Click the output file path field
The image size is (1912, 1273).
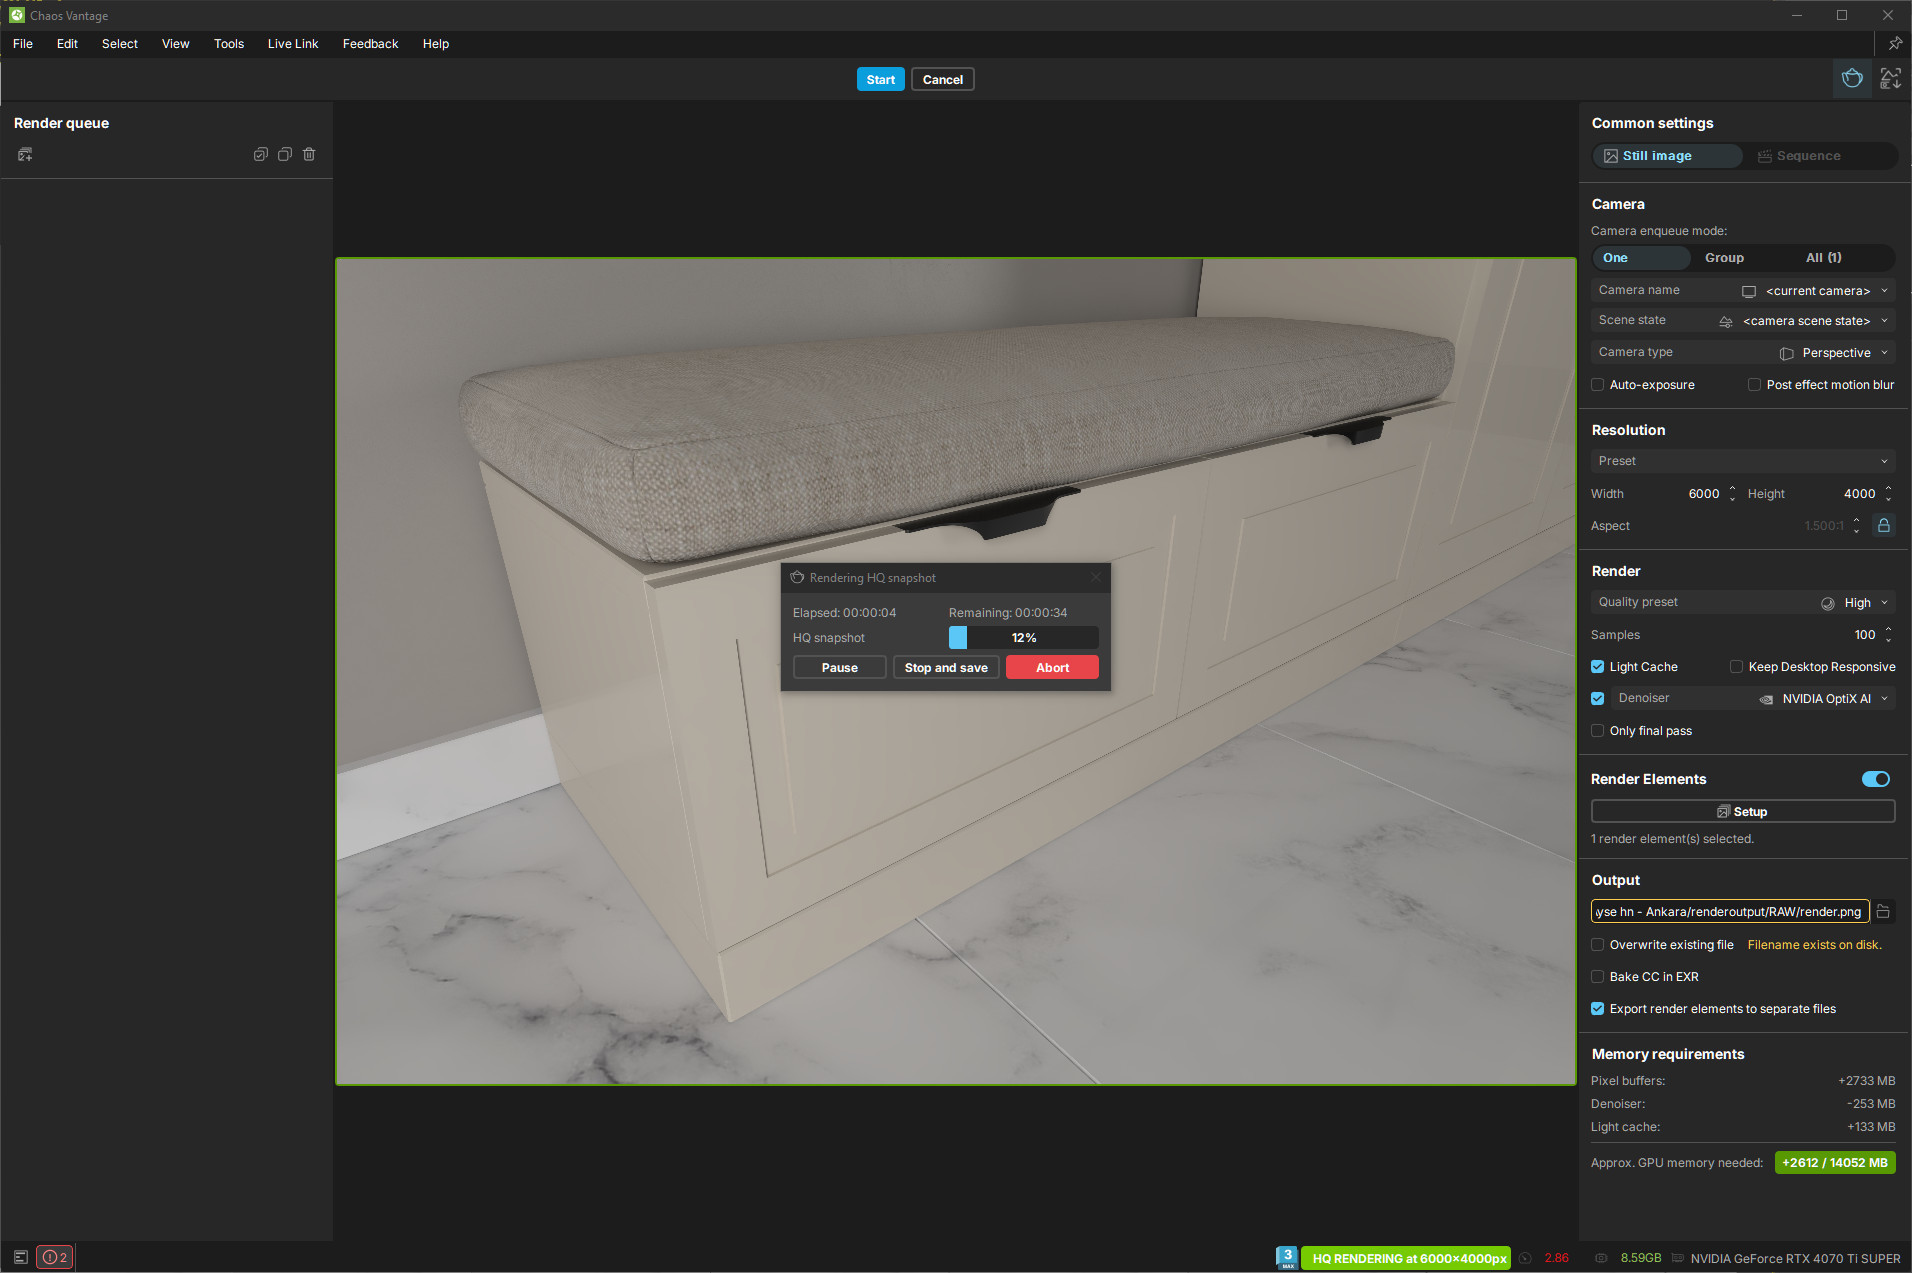pos(1729,911)
